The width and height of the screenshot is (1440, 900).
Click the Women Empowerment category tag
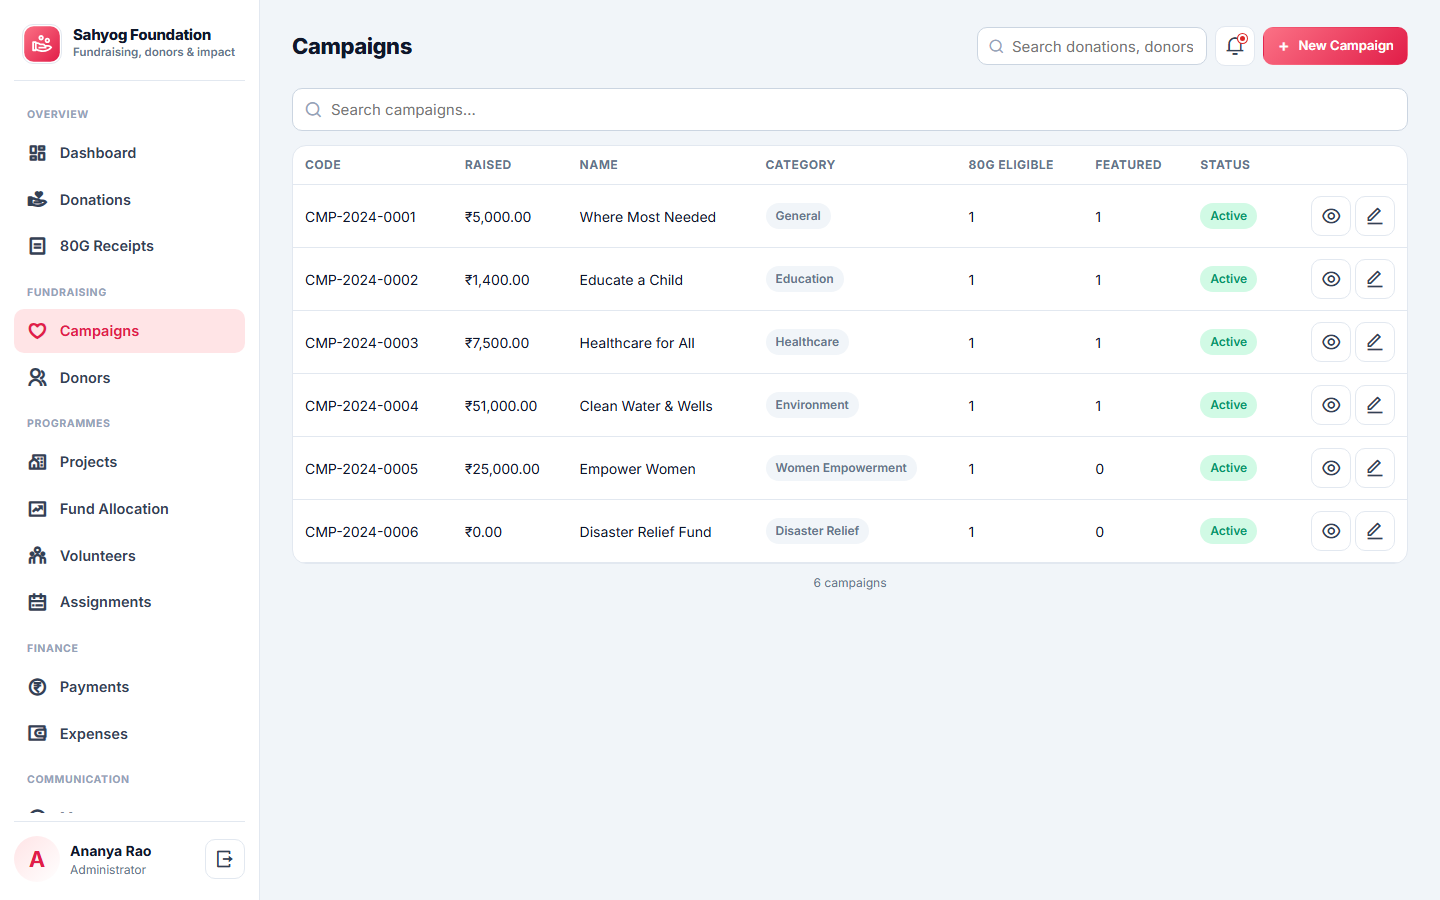(841, 468)
